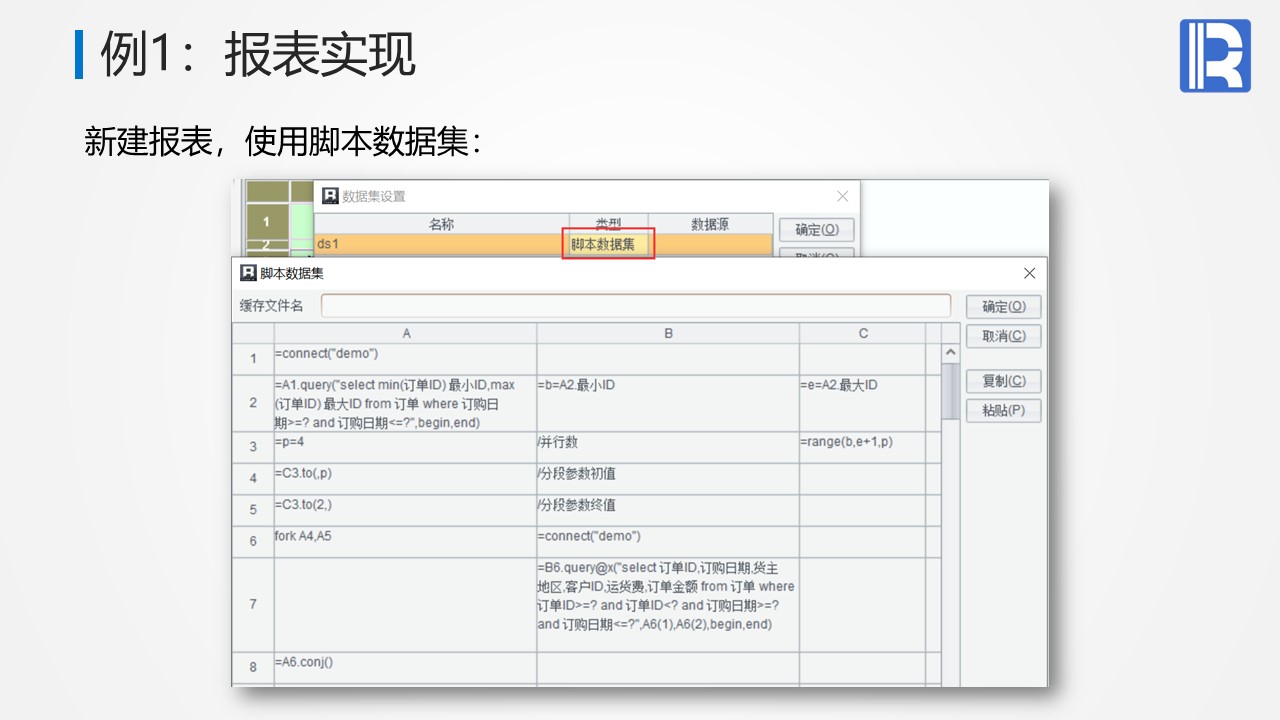The height and width of the screenshot is (720, 1280).
Task: Select column A header in script grid
Action: (406, 333)
